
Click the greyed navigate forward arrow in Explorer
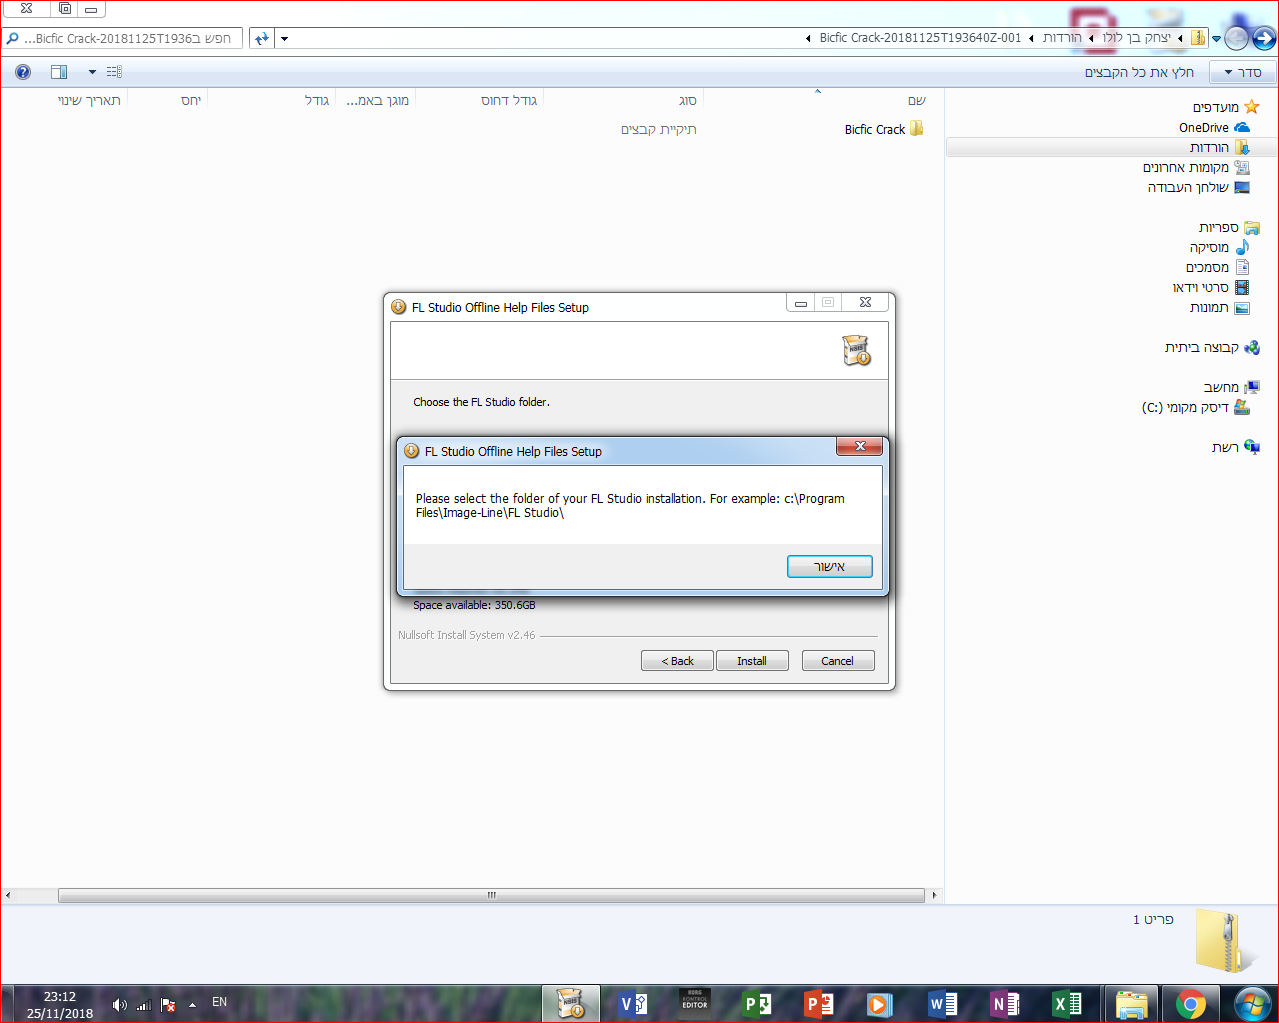click(x=1237, y=38)
